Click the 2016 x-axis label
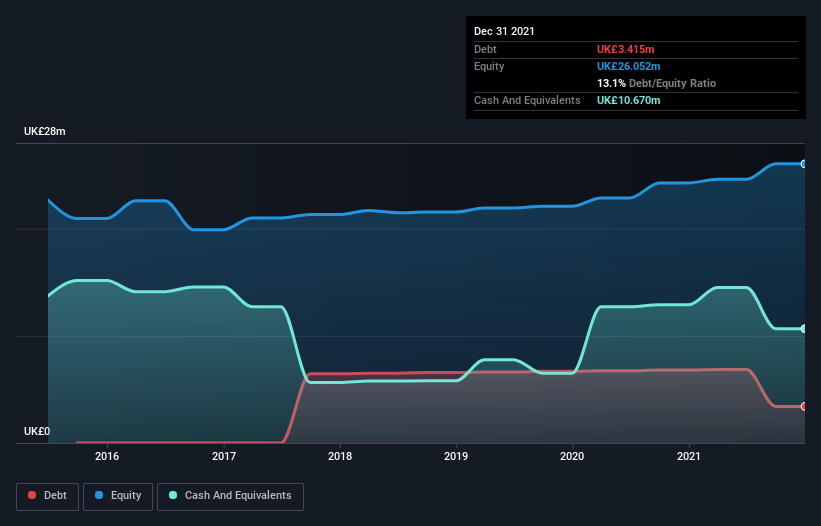Screen dimensions: 821x526 point(107,456)
